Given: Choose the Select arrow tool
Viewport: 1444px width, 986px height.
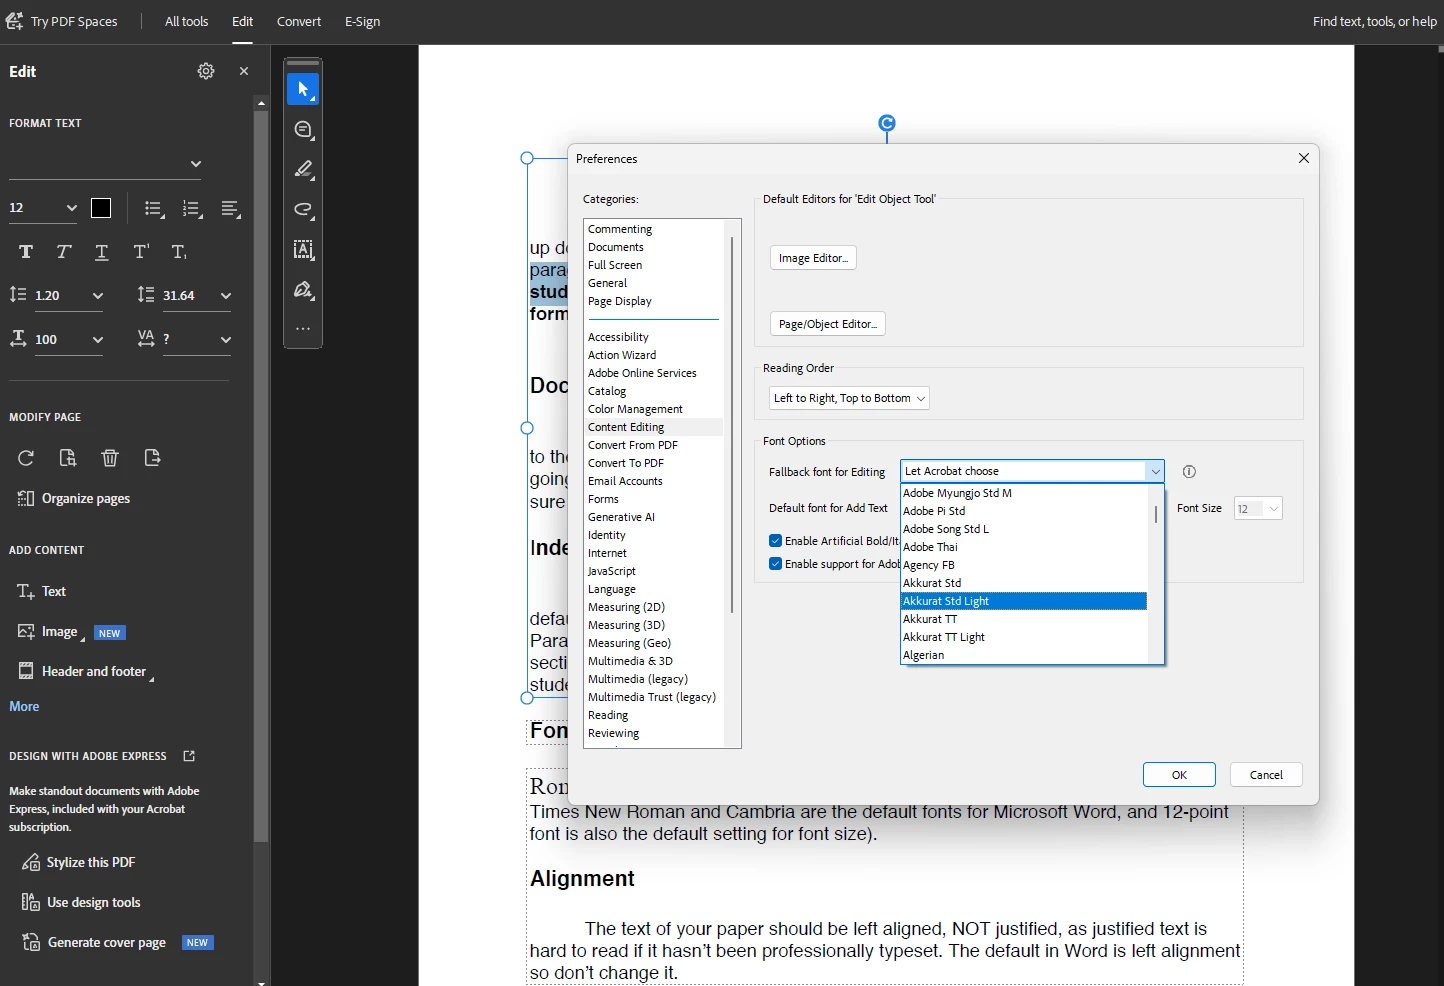Looking at the screenshot, I should pos(303,89).
